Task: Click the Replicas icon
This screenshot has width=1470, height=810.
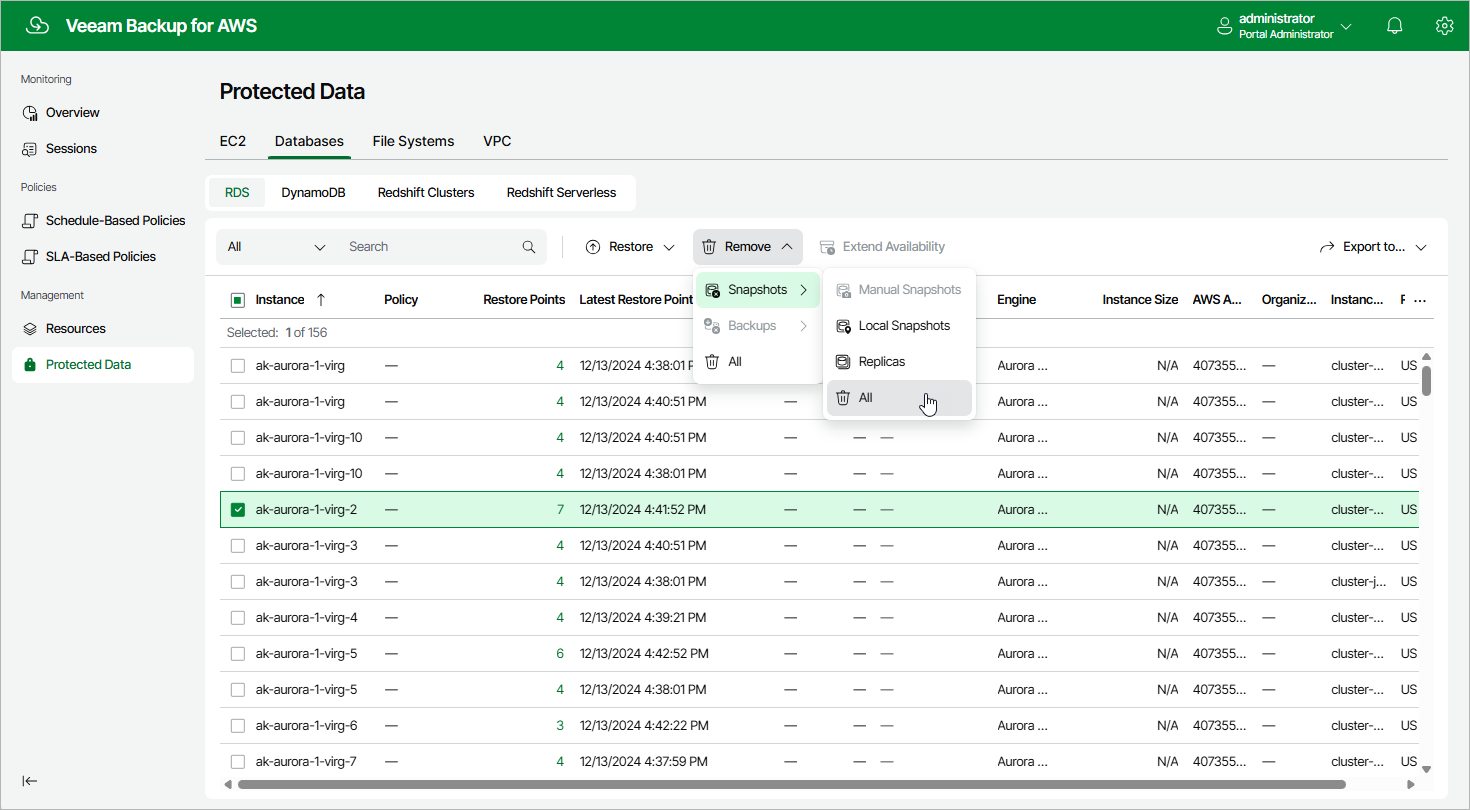Action: [x=843, y=362]
